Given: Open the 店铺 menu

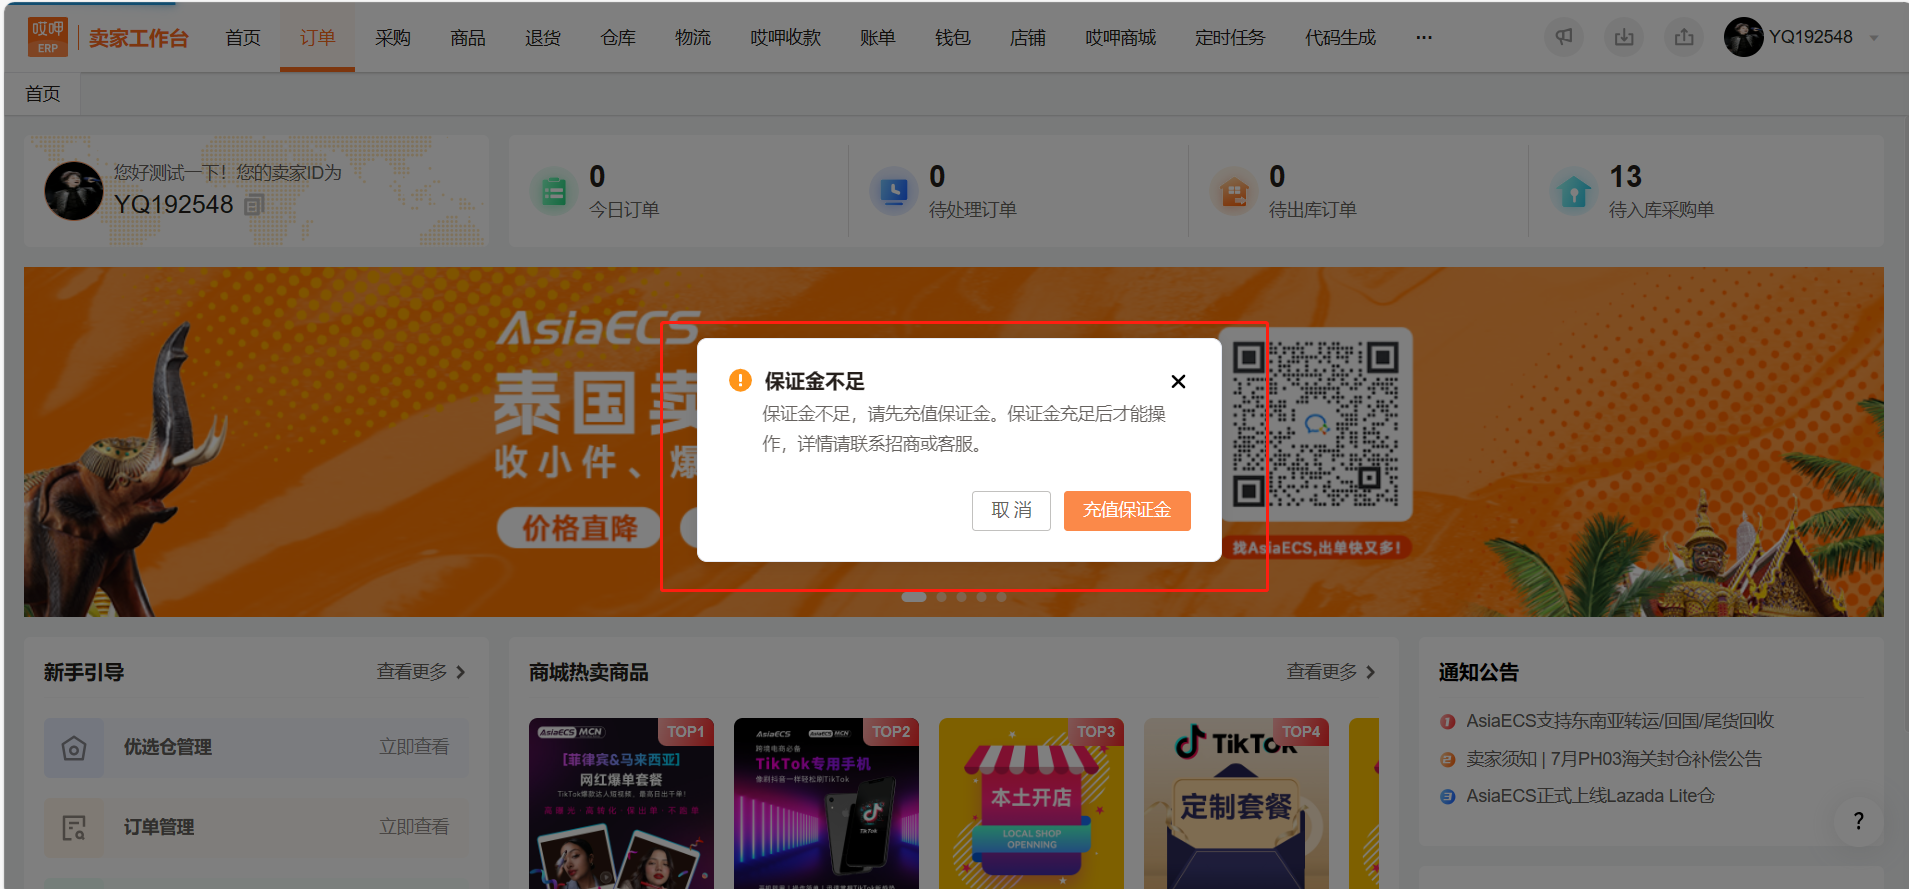Looking at the screenshot, I should 1028,38.
